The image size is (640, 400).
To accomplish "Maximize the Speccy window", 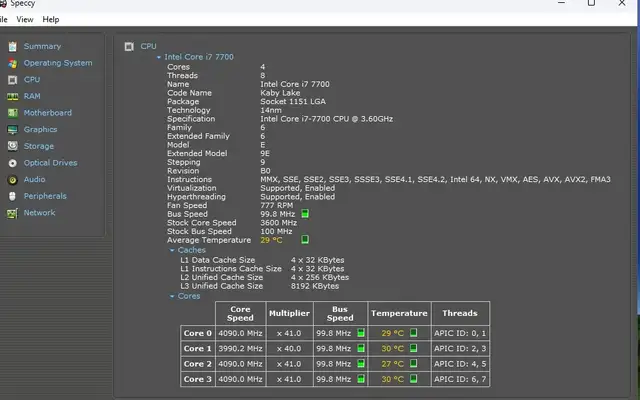I will (x=591, y=3).
